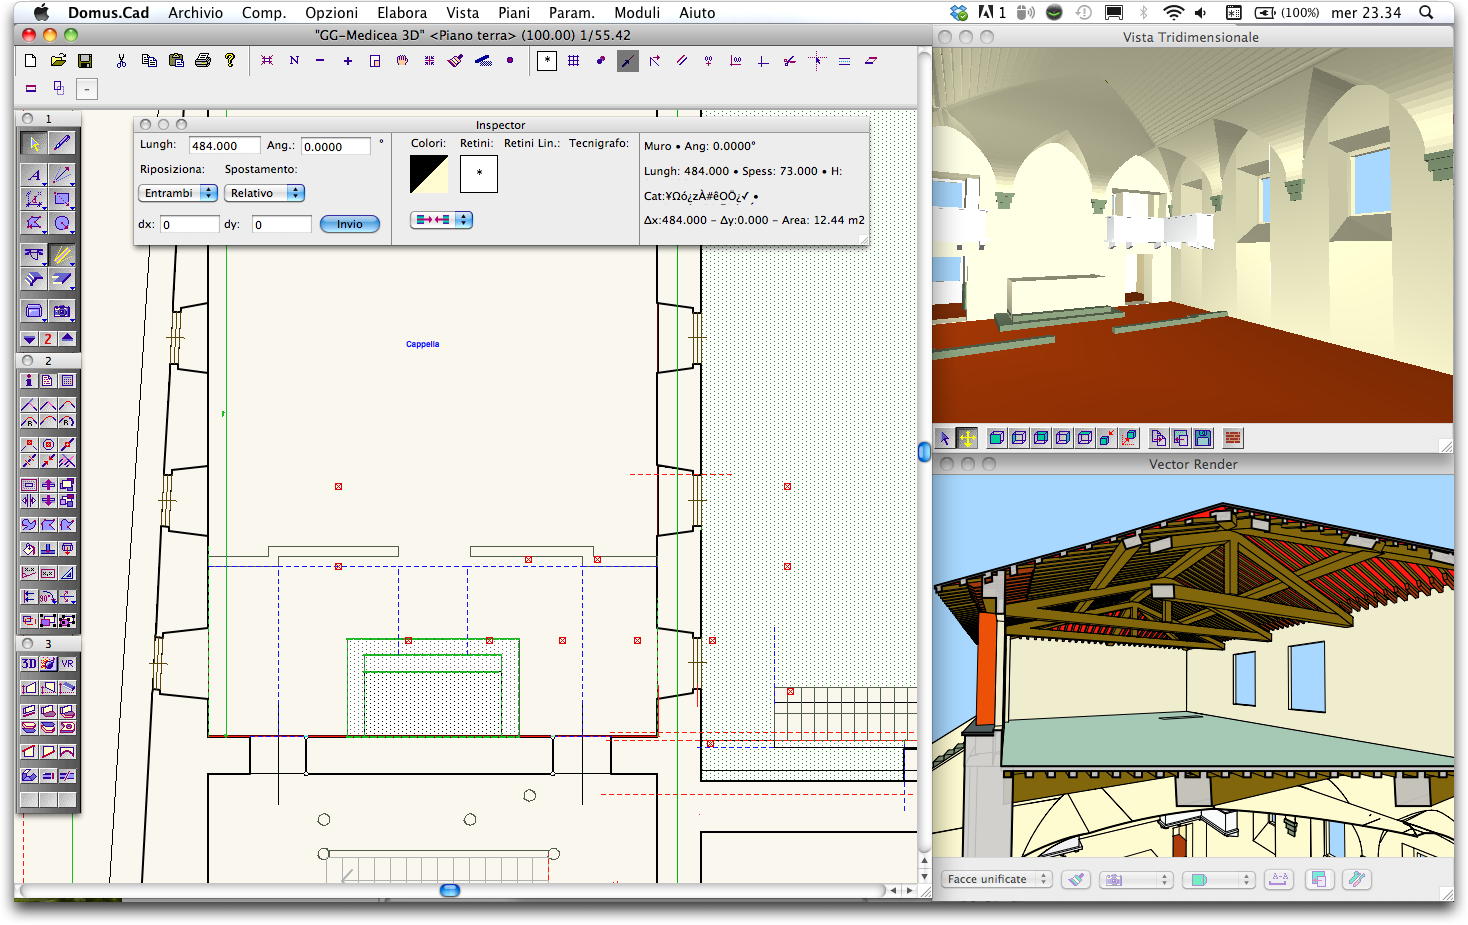Click the red 2 floor level icon
The width and height of the screenshot is (1468, 925).
[48, 339]
